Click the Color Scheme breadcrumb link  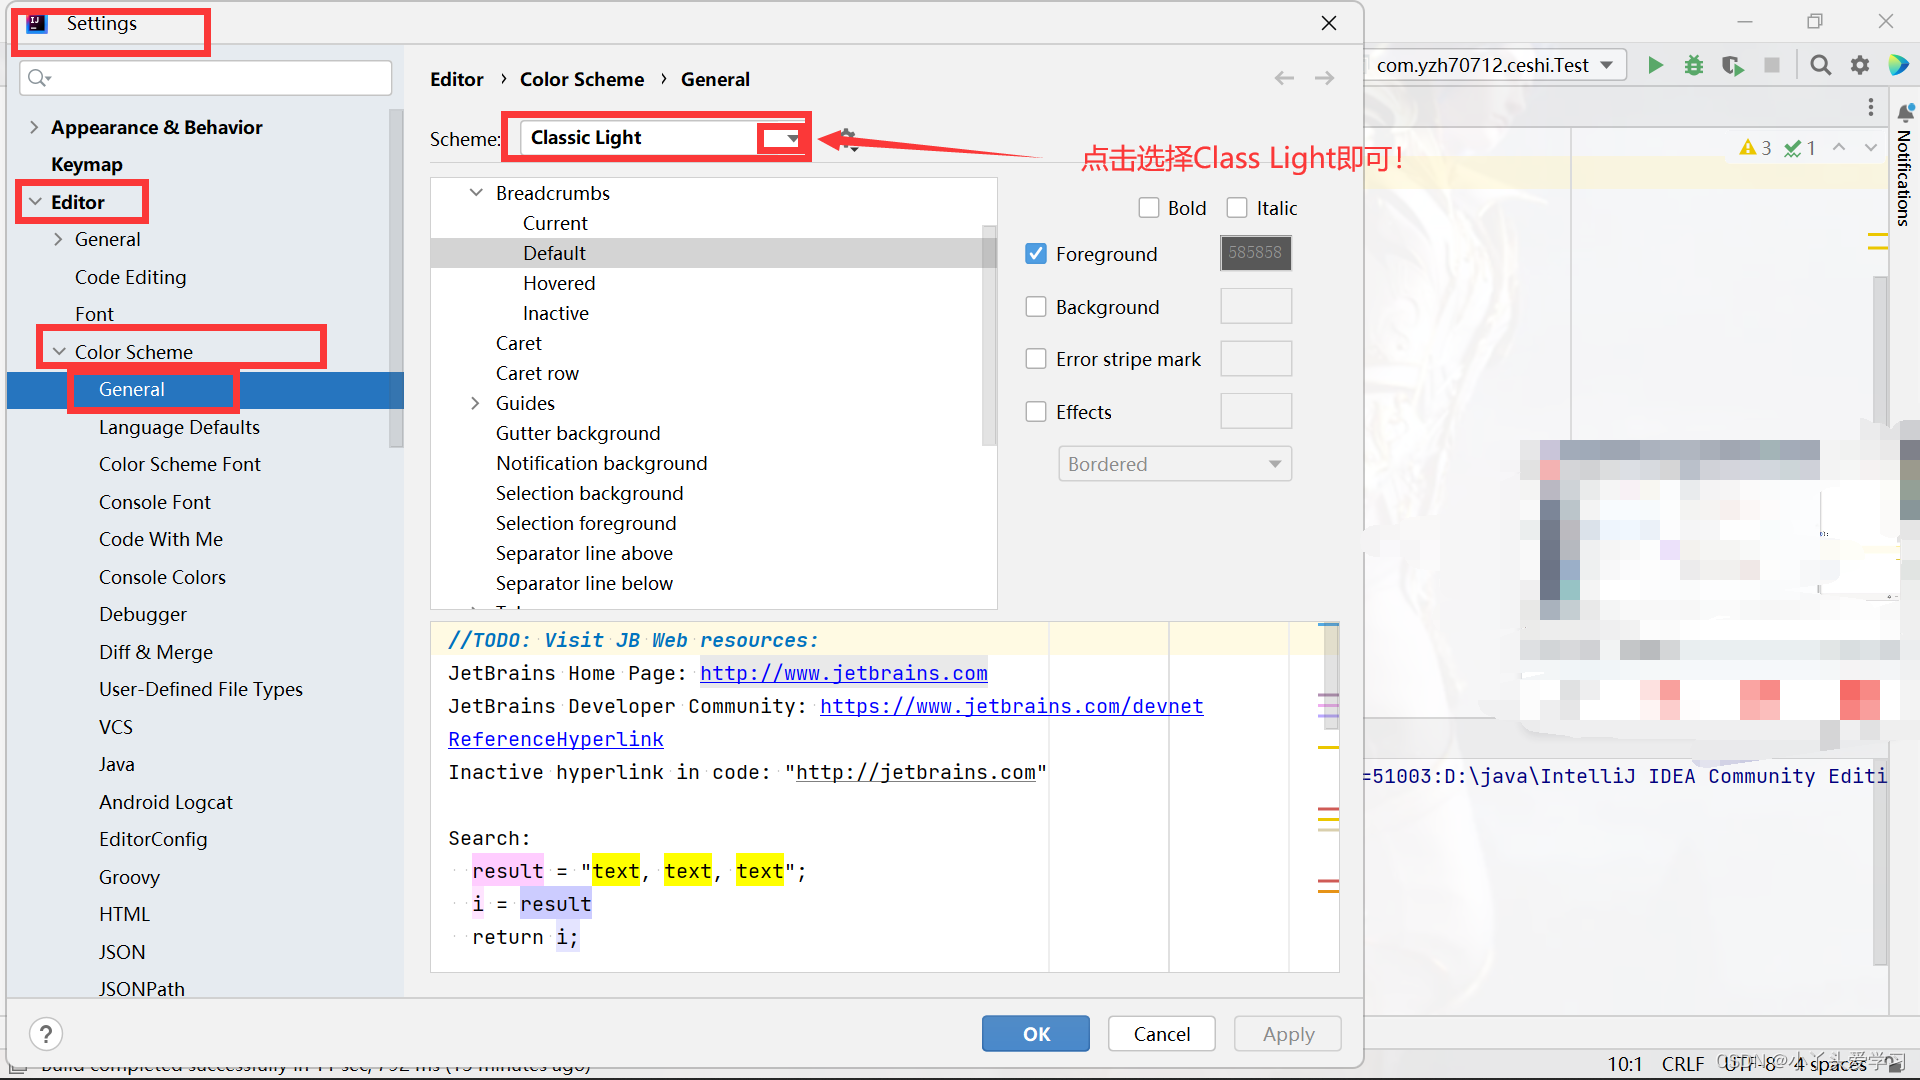point(582,79)
